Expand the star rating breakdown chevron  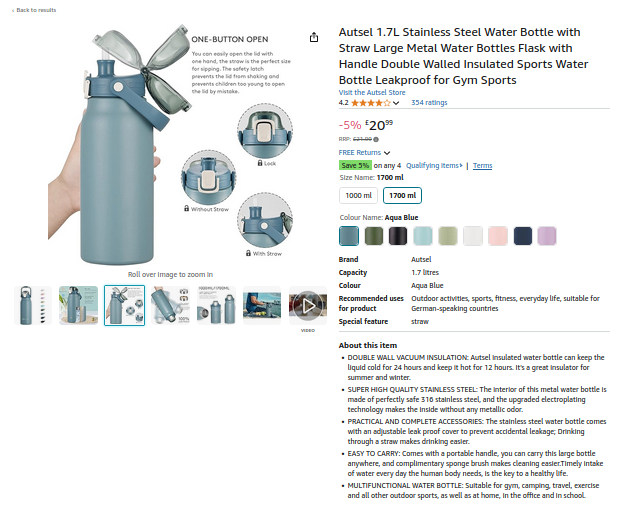(397, 103)
